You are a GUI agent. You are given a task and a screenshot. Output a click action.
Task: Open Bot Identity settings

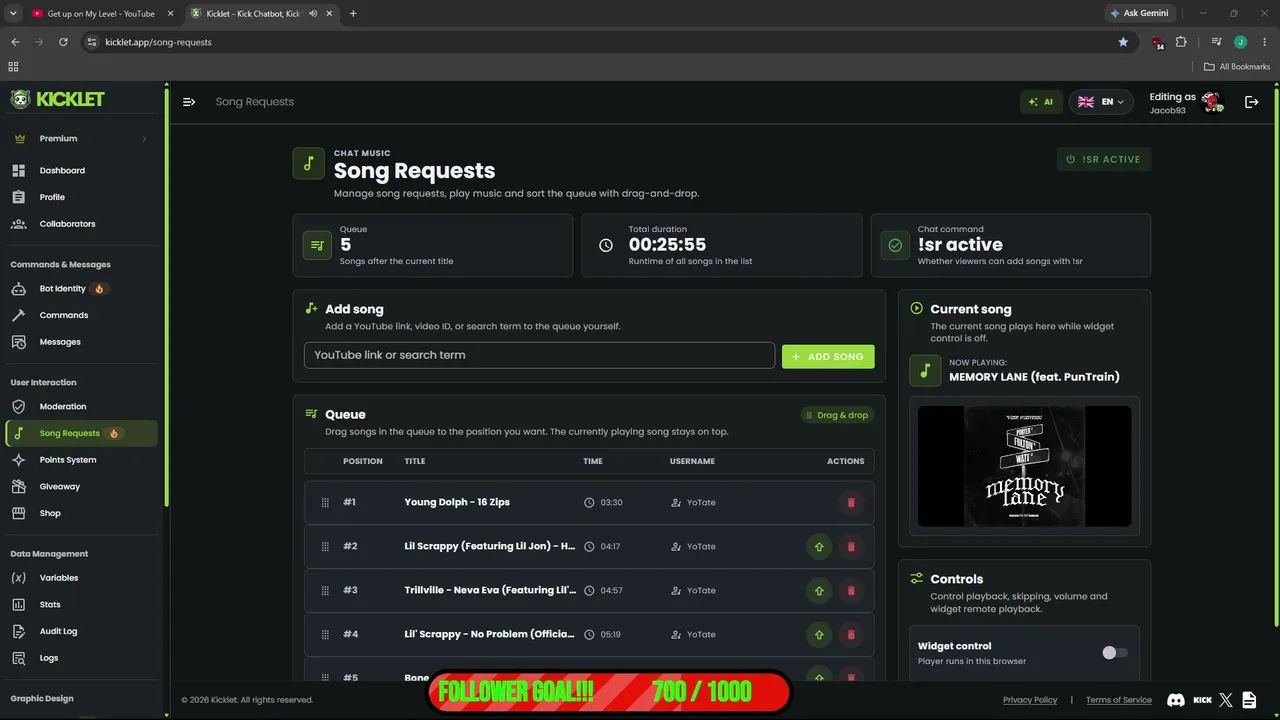[62, 289]
